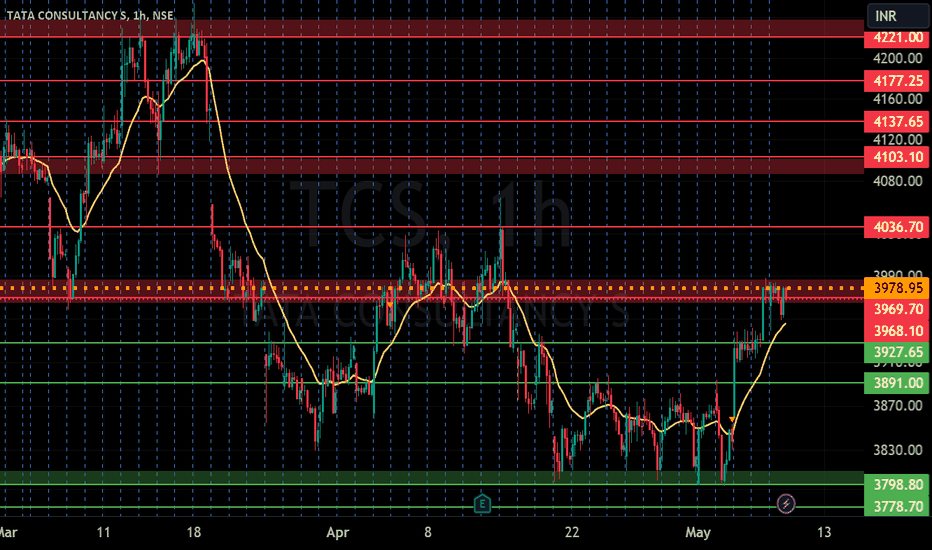932x550 pixels.
Task: Click the 4036.70 price label
Action: (x=898, y=227)
